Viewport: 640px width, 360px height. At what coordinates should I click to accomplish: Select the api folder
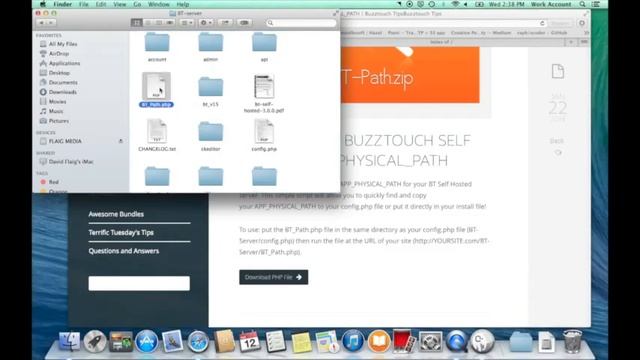click(264, 47)
